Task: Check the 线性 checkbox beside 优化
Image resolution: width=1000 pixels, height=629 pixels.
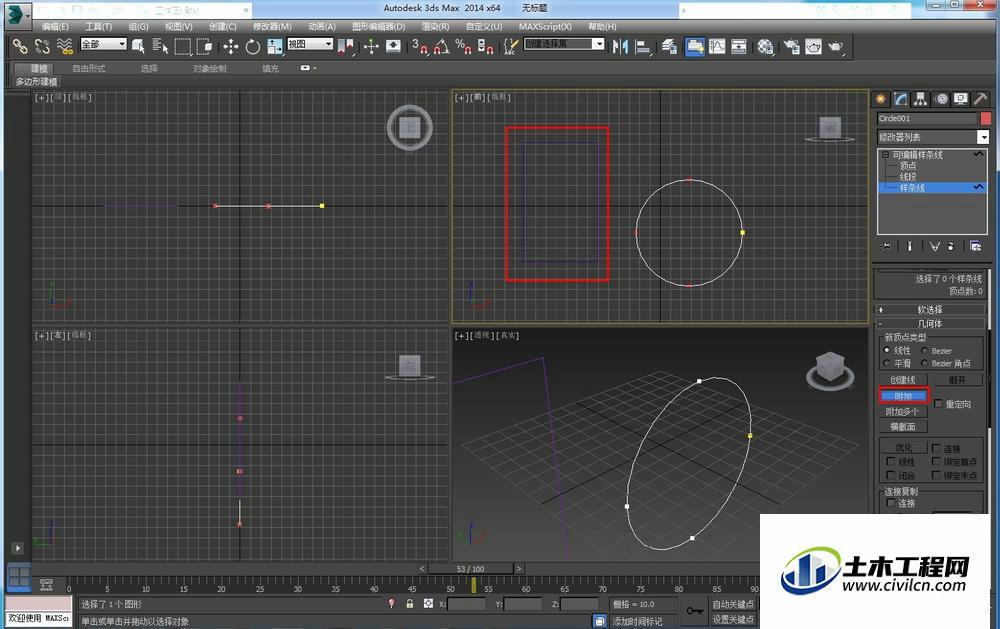Action: (x=890, y=461)
